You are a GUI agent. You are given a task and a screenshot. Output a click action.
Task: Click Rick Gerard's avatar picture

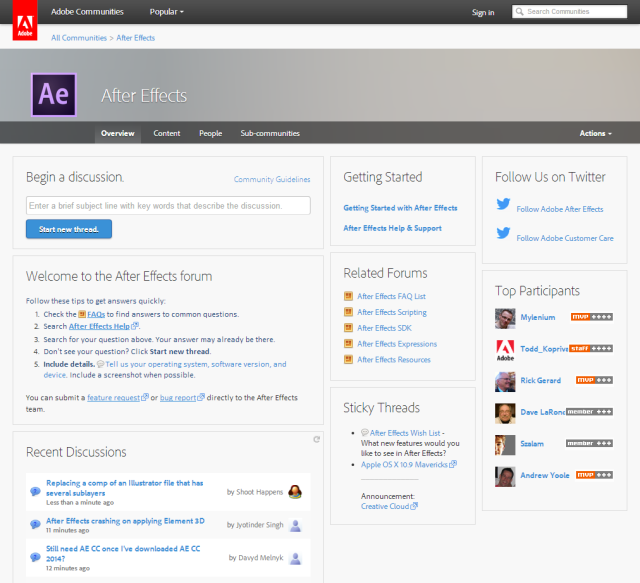coord(505,382)
